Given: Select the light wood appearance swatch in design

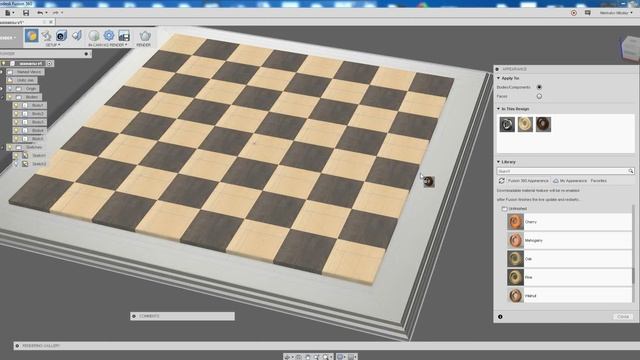Looking at the screenshot, I should [525, 124].
